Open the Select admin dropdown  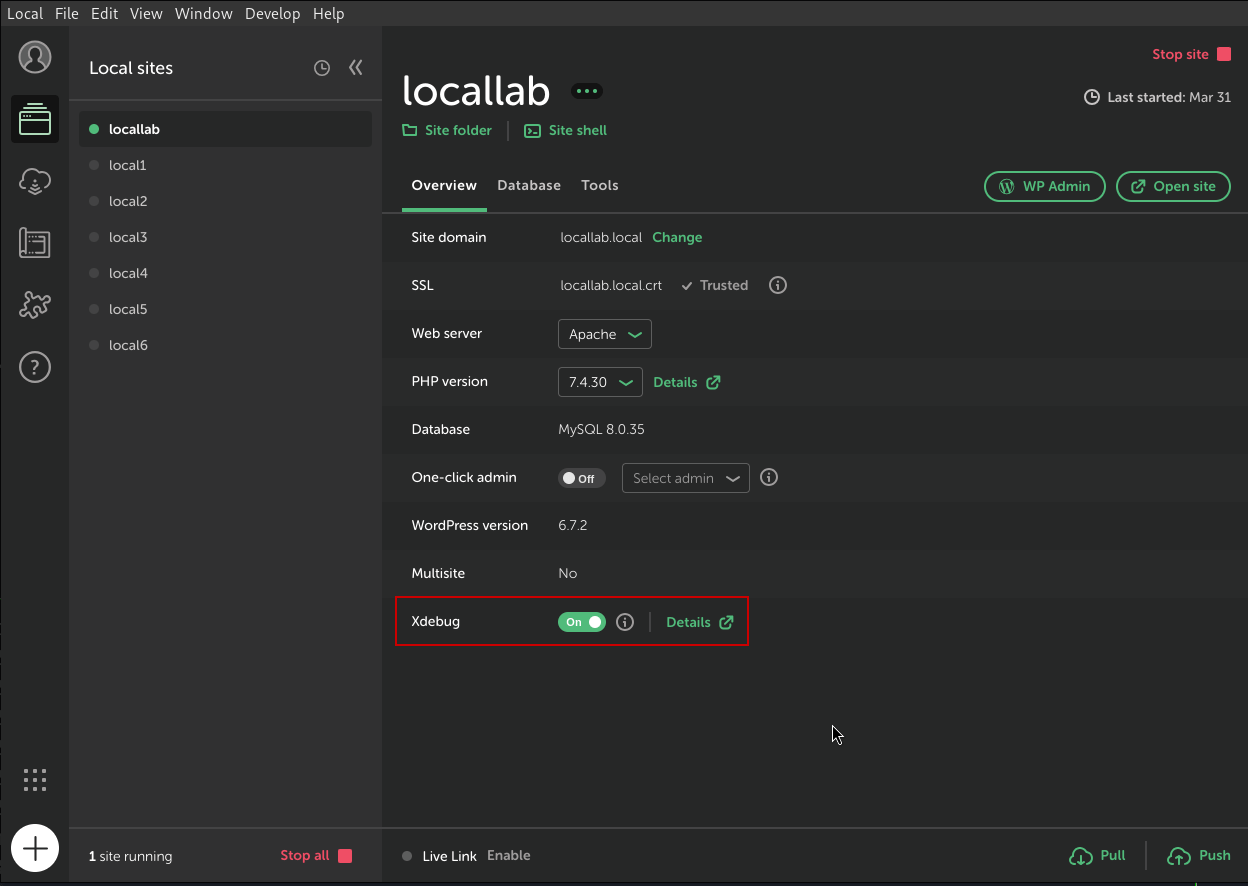pos(685,478)
